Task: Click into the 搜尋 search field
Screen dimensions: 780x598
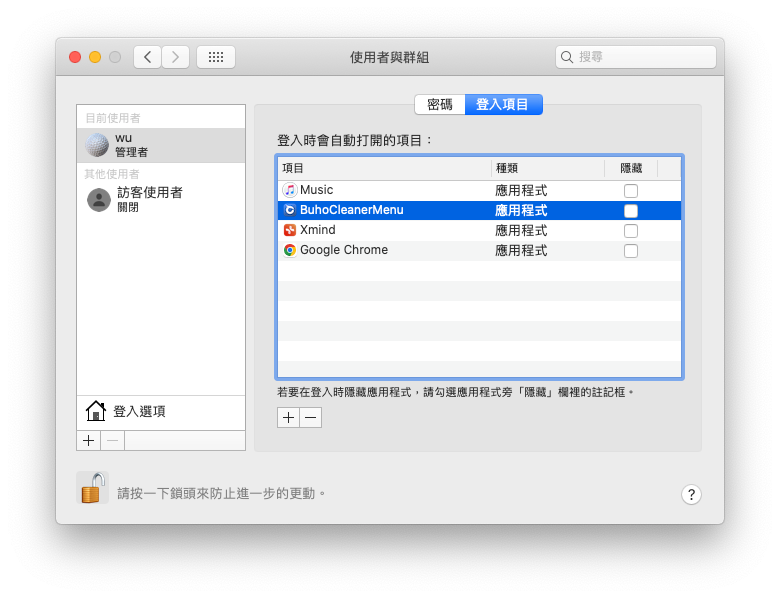Action: (636, 57)
